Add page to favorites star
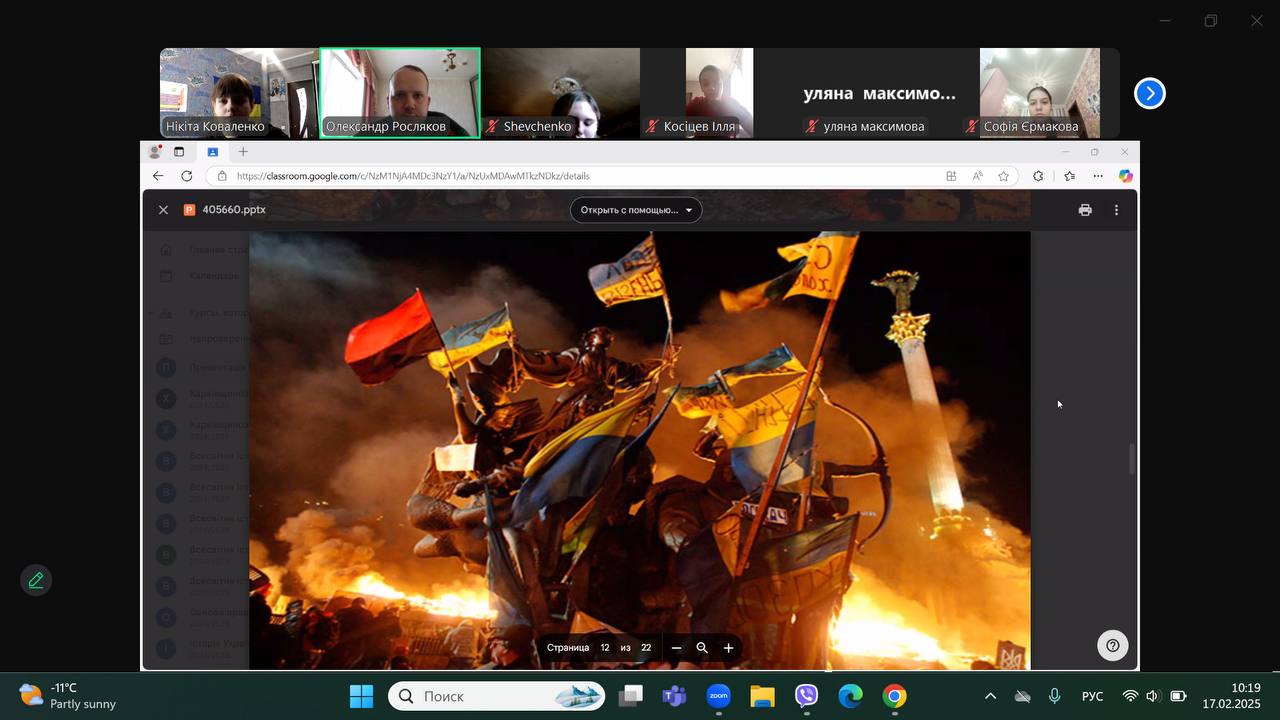The image size is (1280, 720). click(1003, 176)
